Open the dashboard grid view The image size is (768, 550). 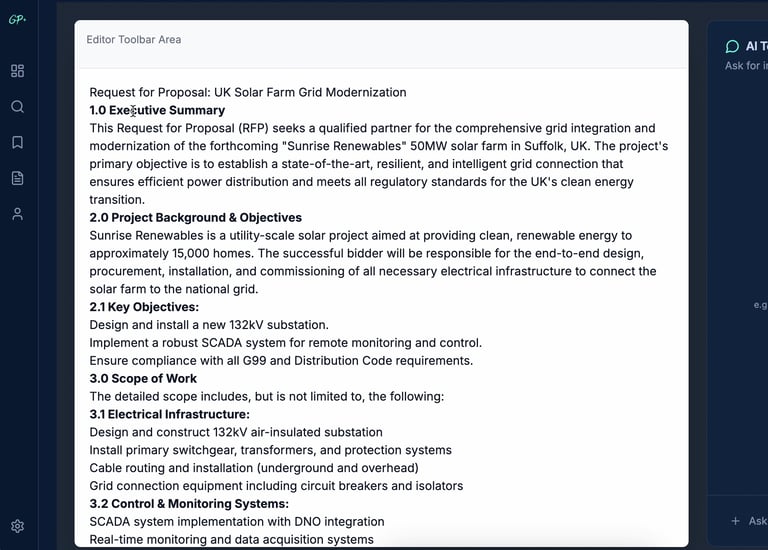point(17,71)
